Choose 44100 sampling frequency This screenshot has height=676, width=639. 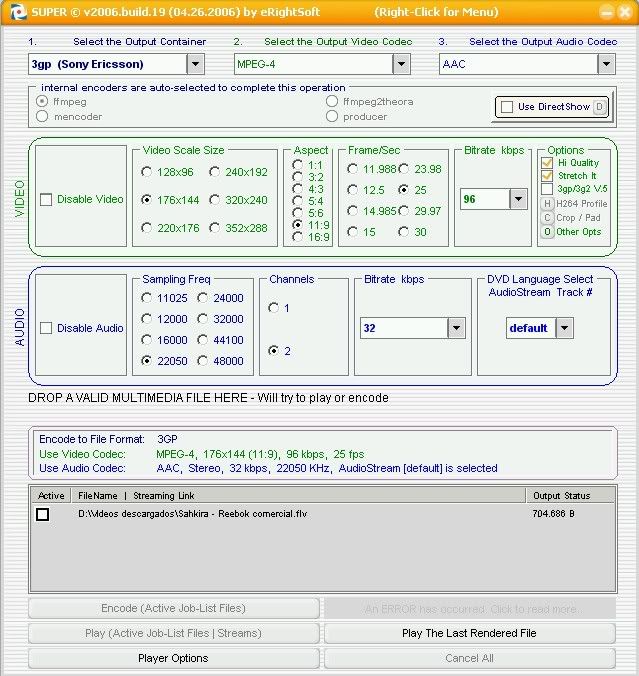[x=203, y=340]
